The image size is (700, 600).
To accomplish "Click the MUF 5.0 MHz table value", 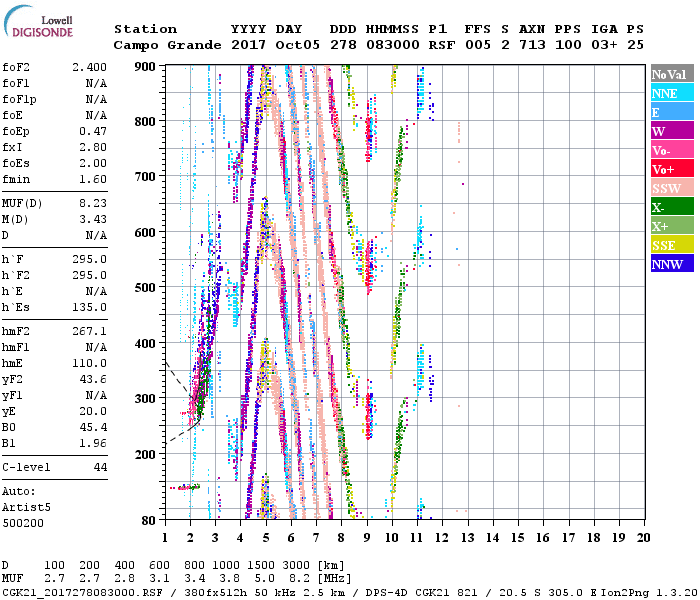I will (264, 579).
